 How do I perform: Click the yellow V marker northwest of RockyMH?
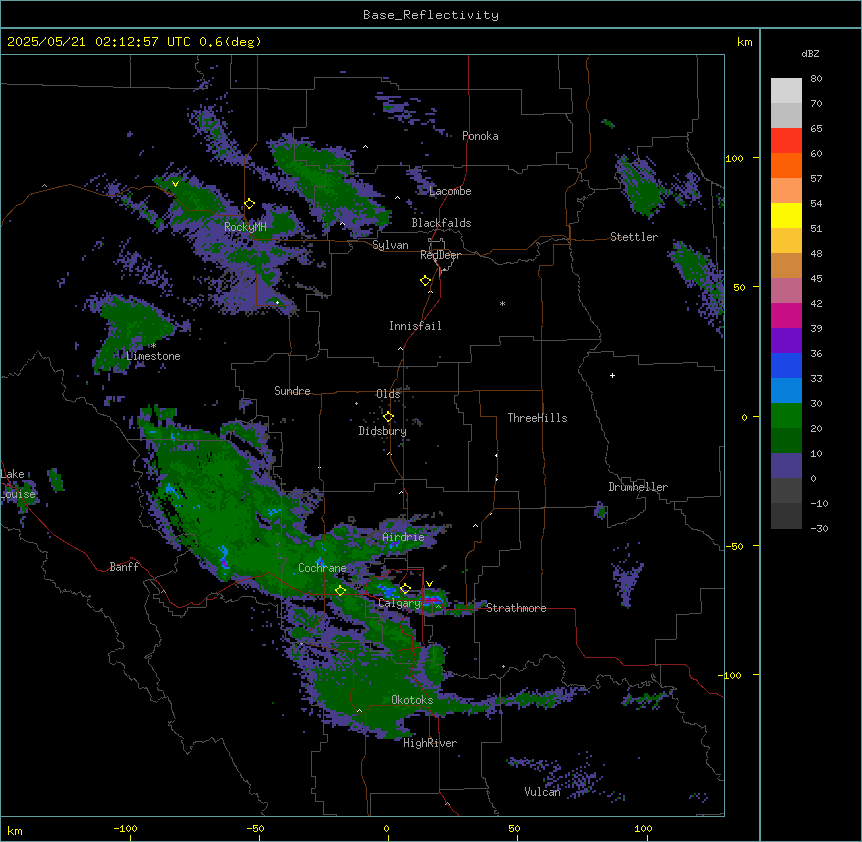[x=175, y=184]
